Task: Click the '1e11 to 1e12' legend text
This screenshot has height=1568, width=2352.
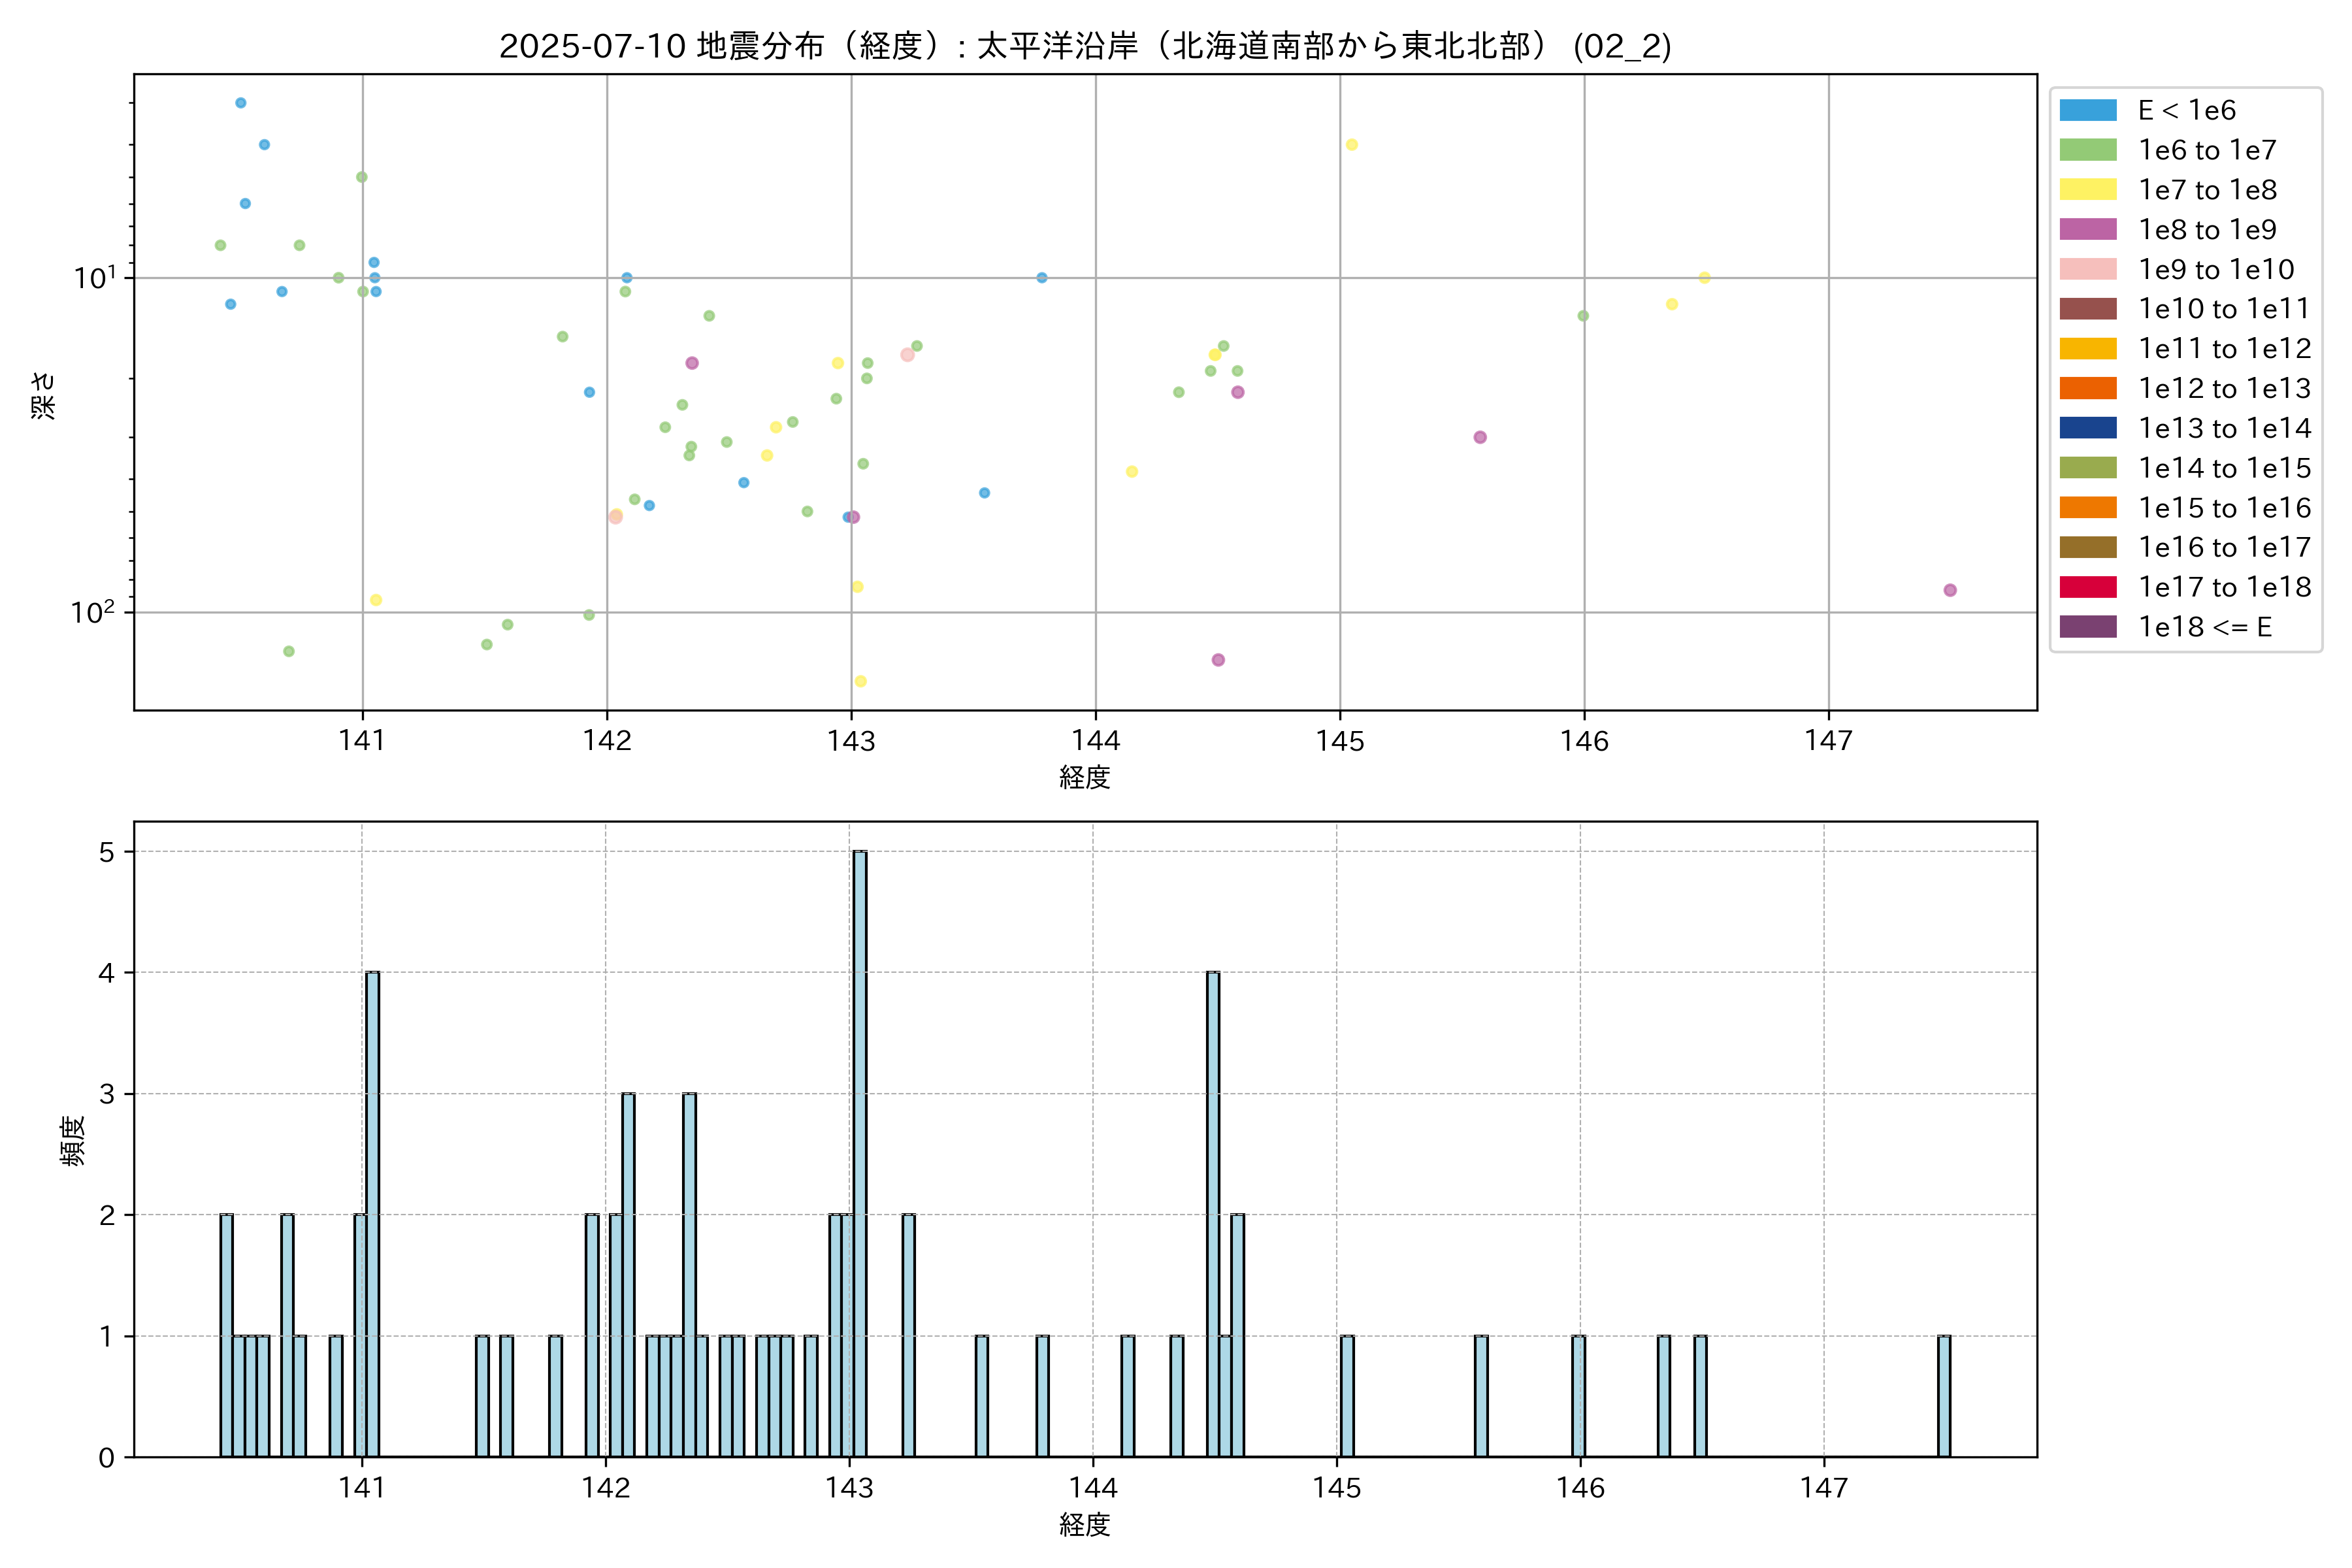Action: (2224, 349)
